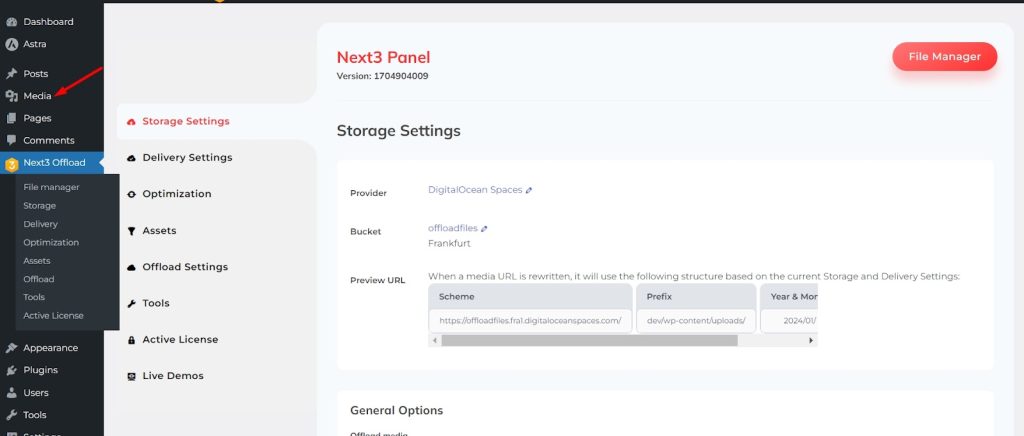Open the Appearance menu
Image resolution: width=1024 pixels, height=436 pixels.
[52, 348]
